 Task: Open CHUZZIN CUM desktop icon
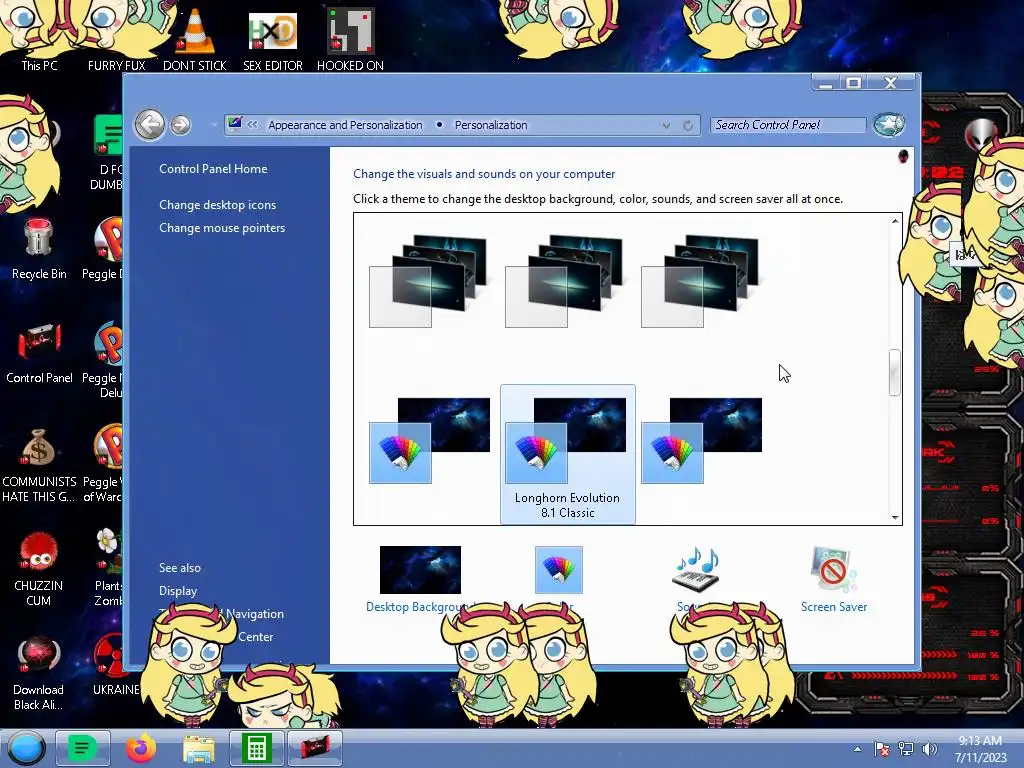pyautogui.click(x=39, y=569)
